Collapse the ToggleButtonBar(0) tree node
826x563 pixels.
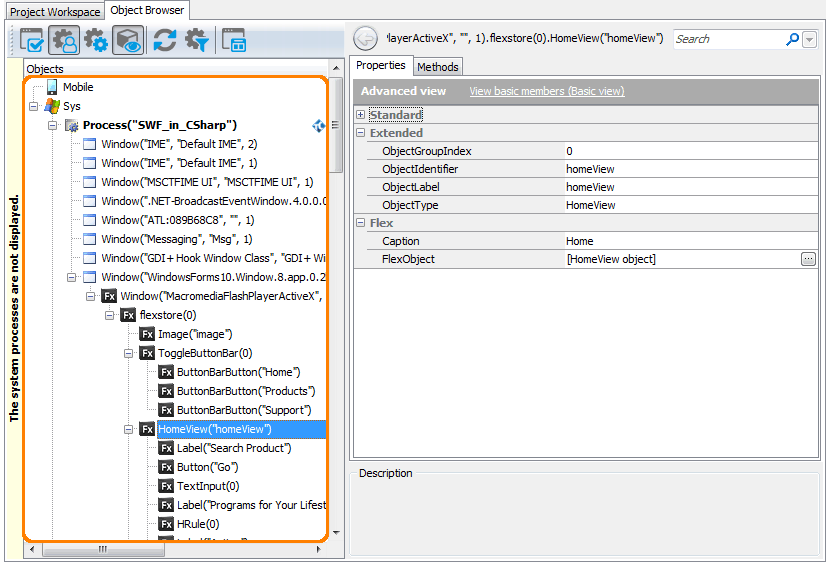[129, 353]
